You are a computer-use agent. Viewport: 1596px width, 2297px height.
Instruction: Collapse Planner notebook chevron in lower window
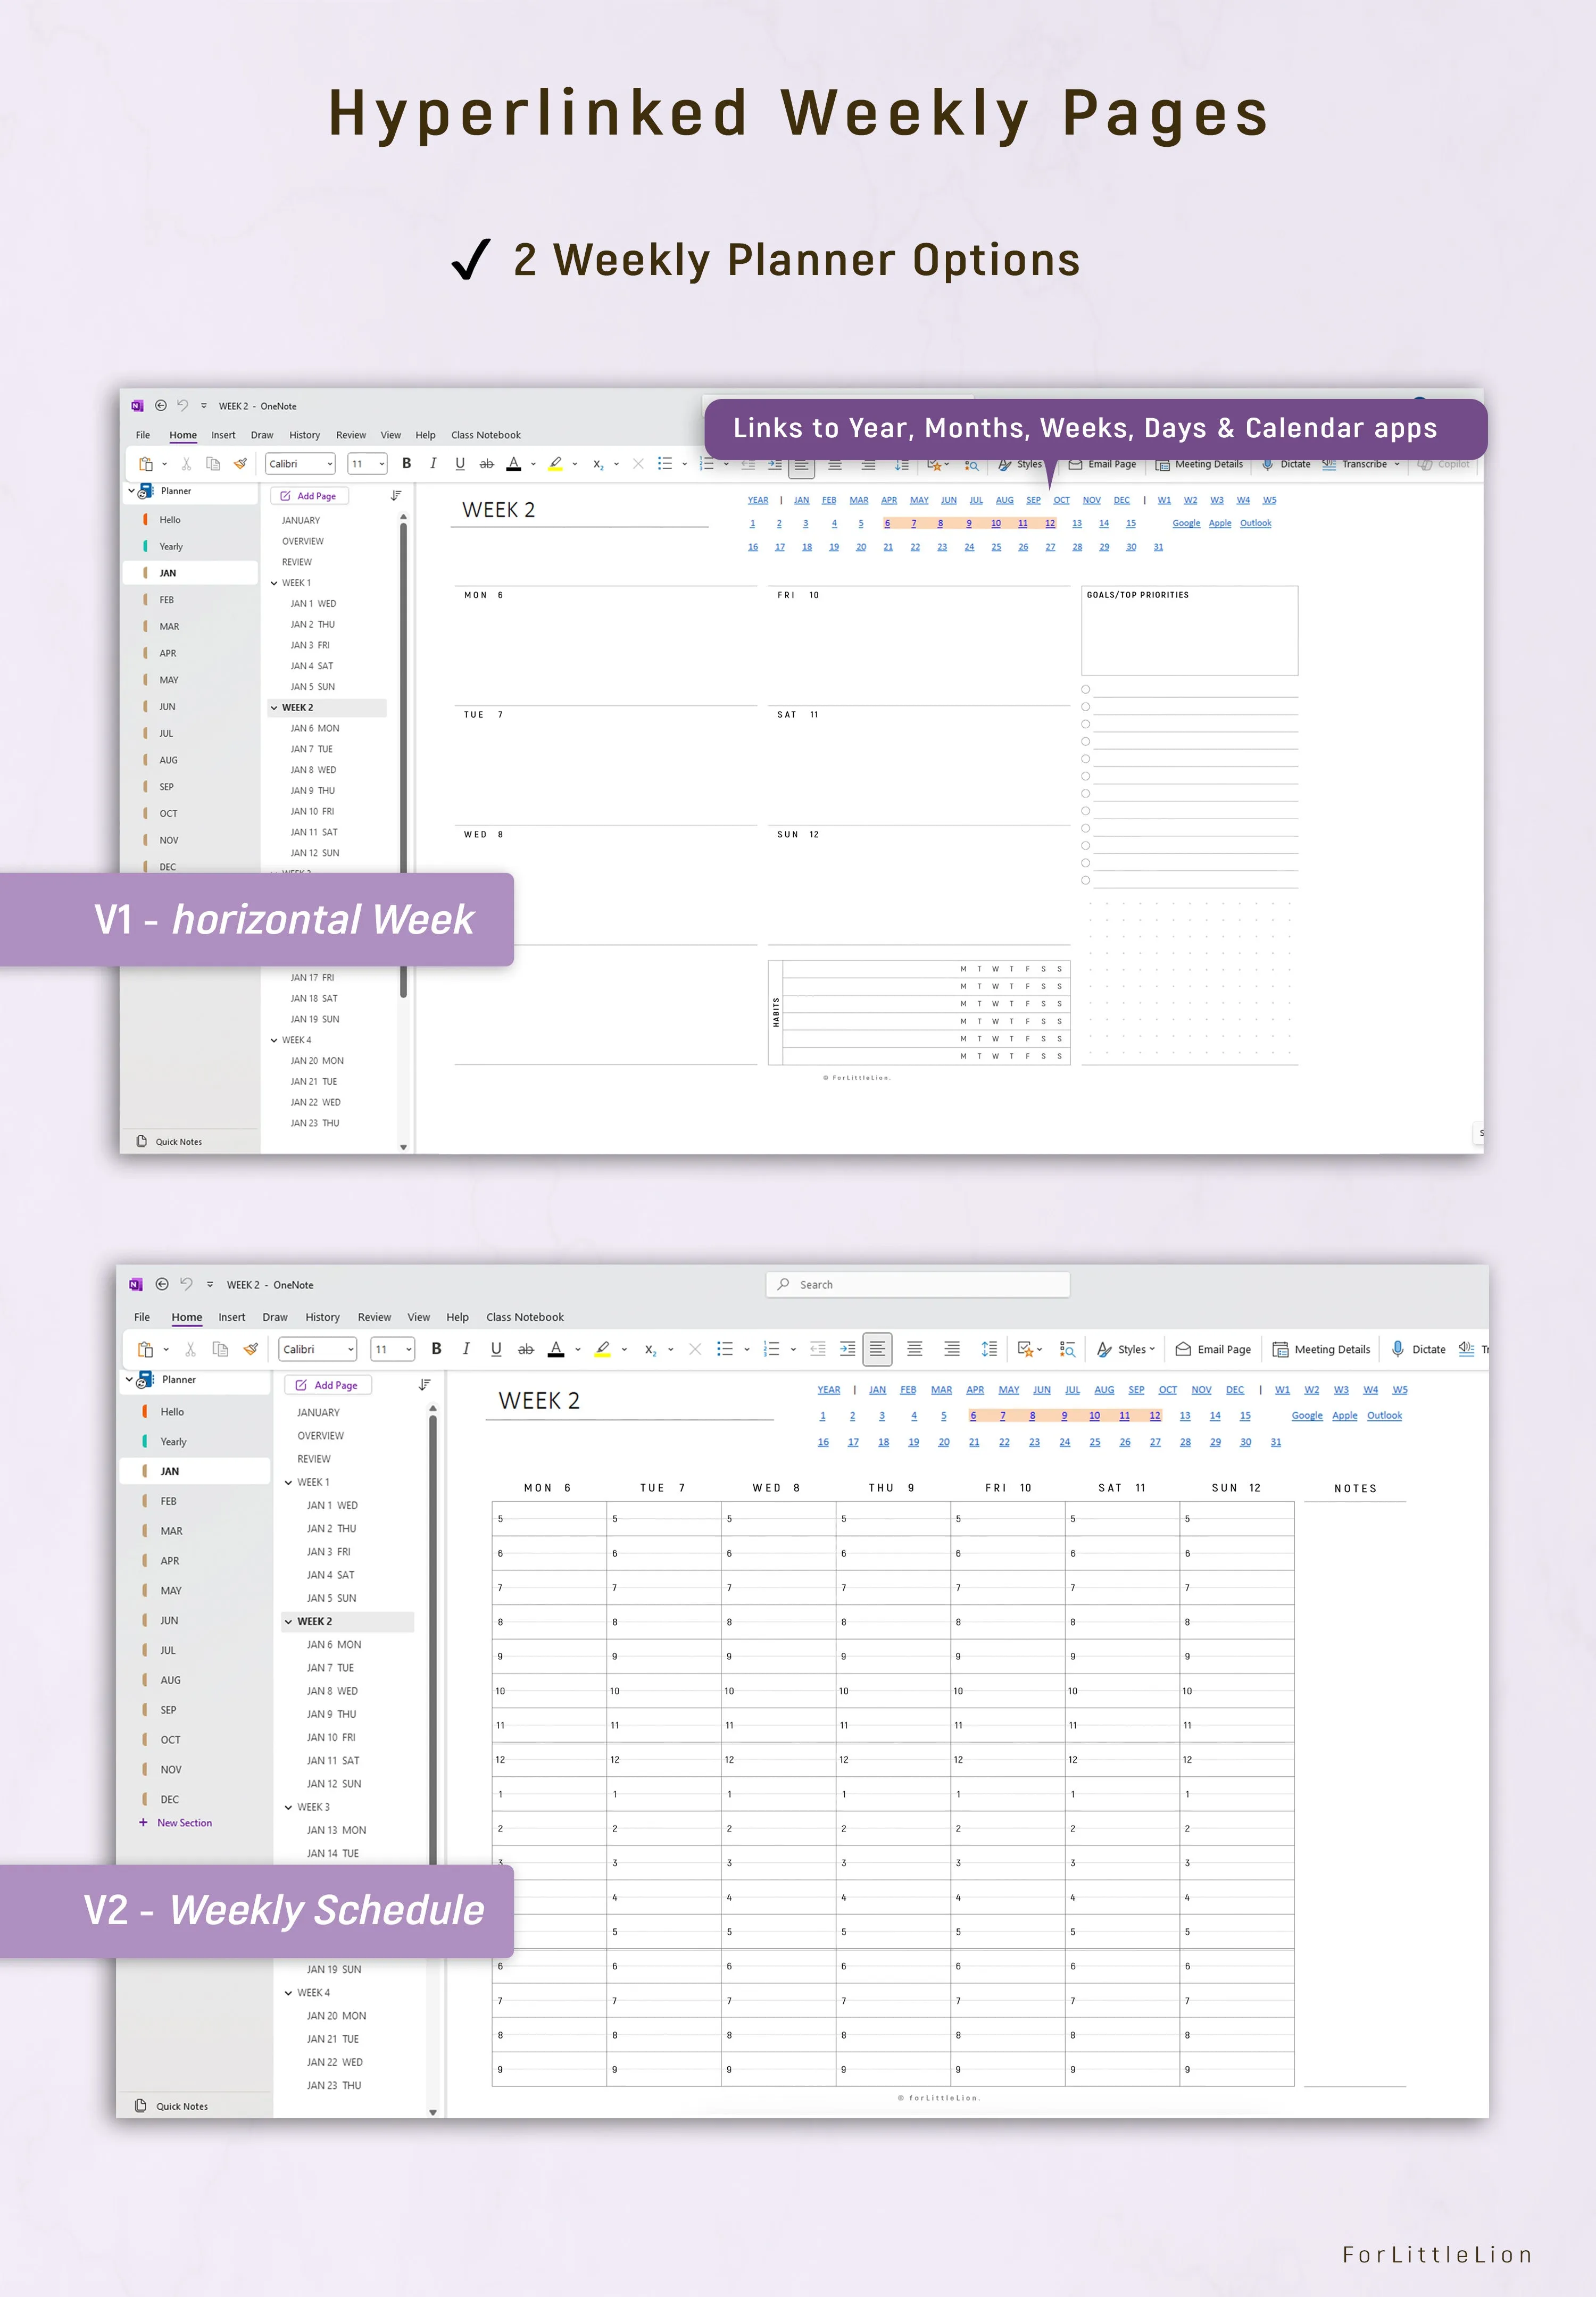point(130,1380)
